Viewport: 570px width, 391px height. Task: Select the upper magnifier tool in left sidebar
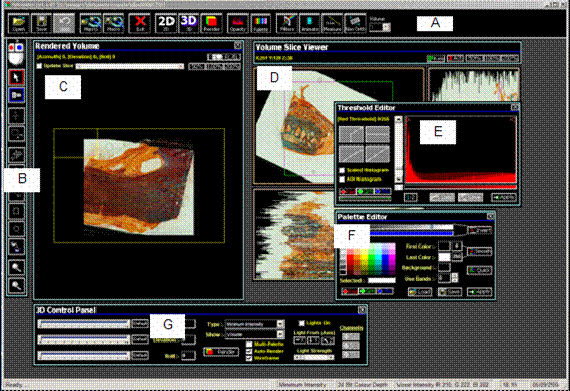click(x=16, y=267)
